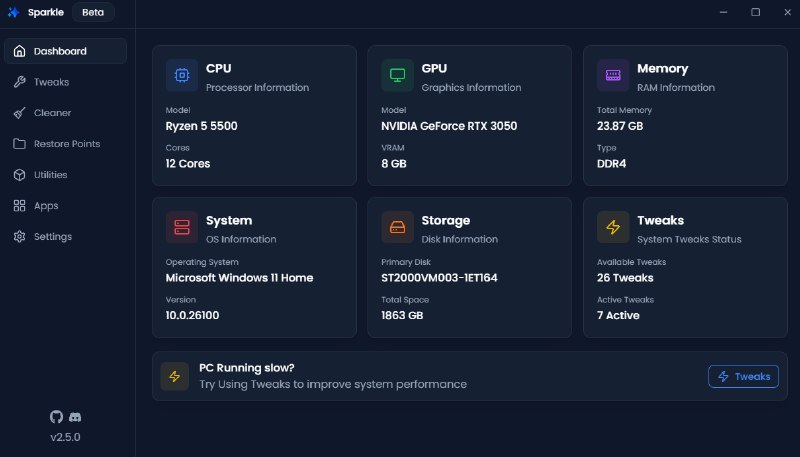Open the Tweaks page from sidebar
This screenshot has width=800, height=457.
51,82
